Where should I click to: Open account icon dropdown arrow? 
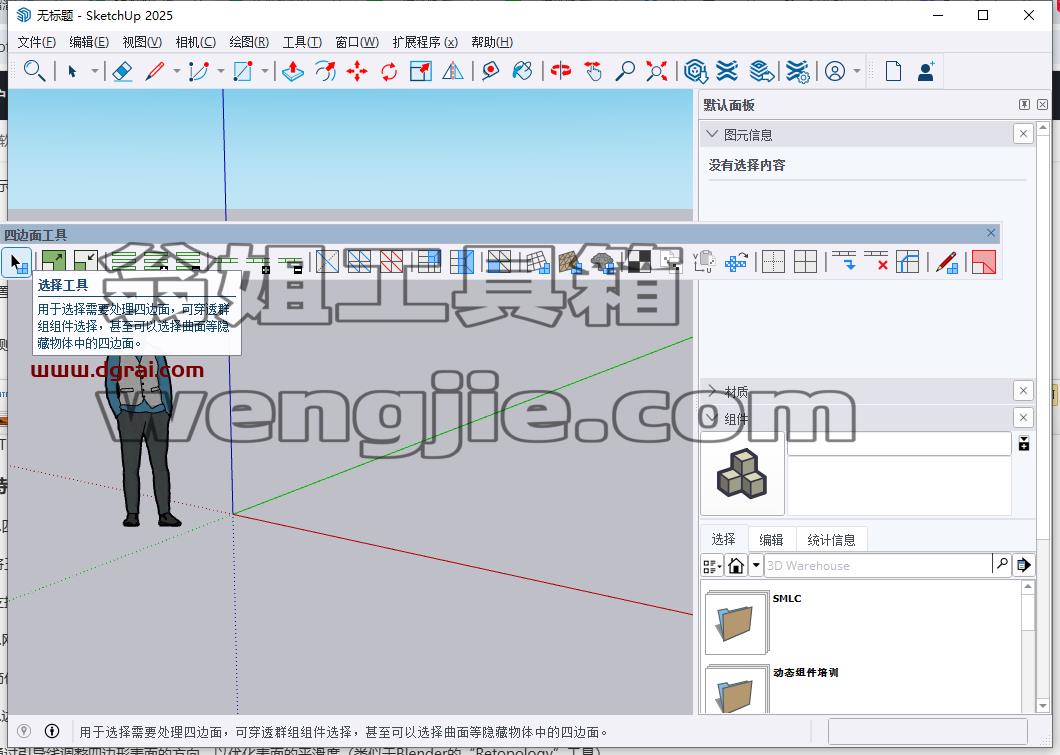click(857, 71)
